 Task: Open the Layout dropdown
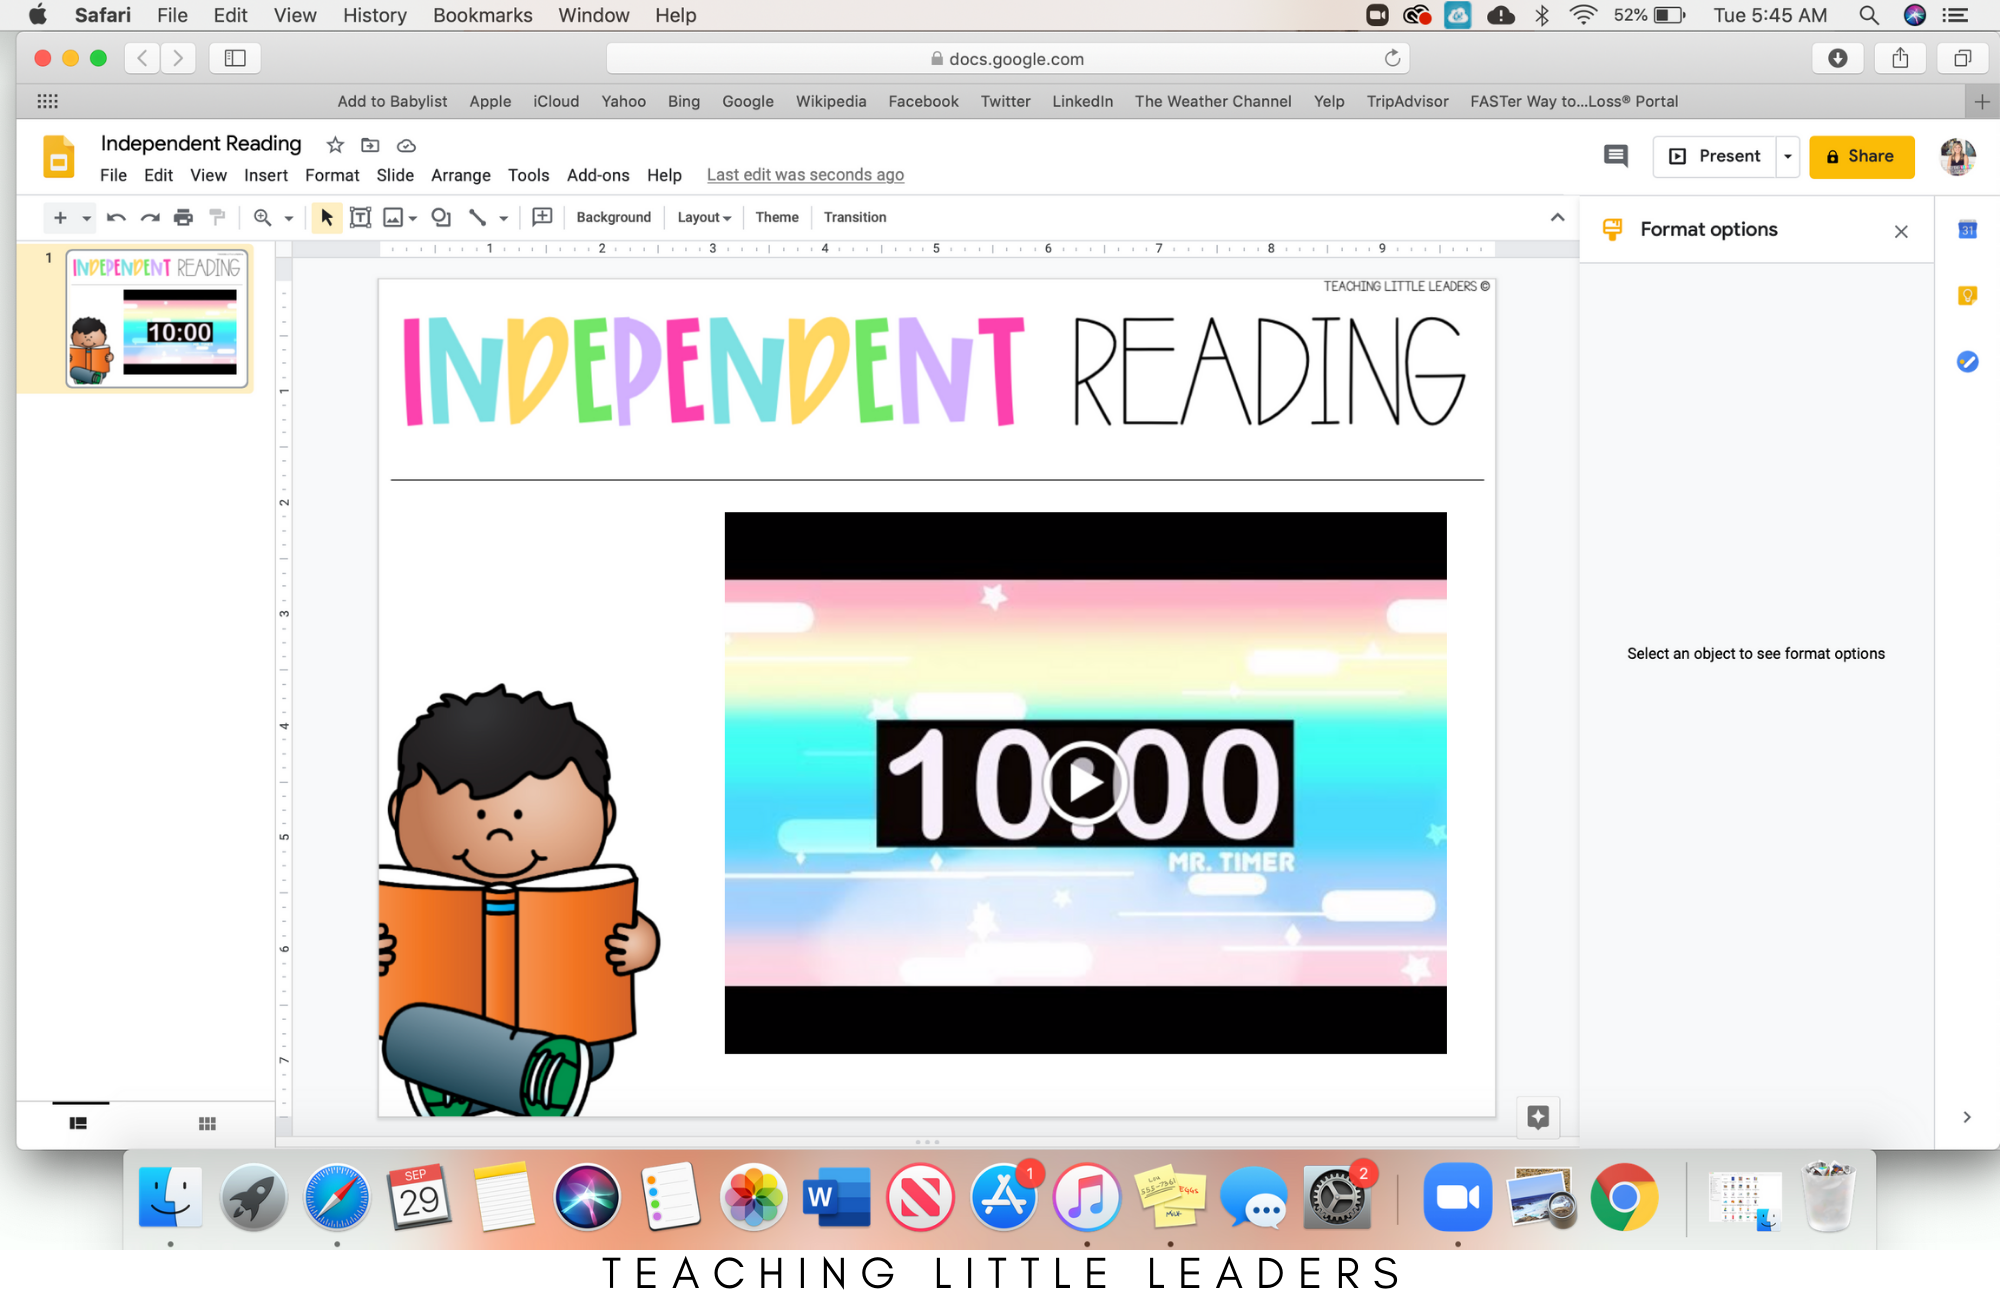704,217
